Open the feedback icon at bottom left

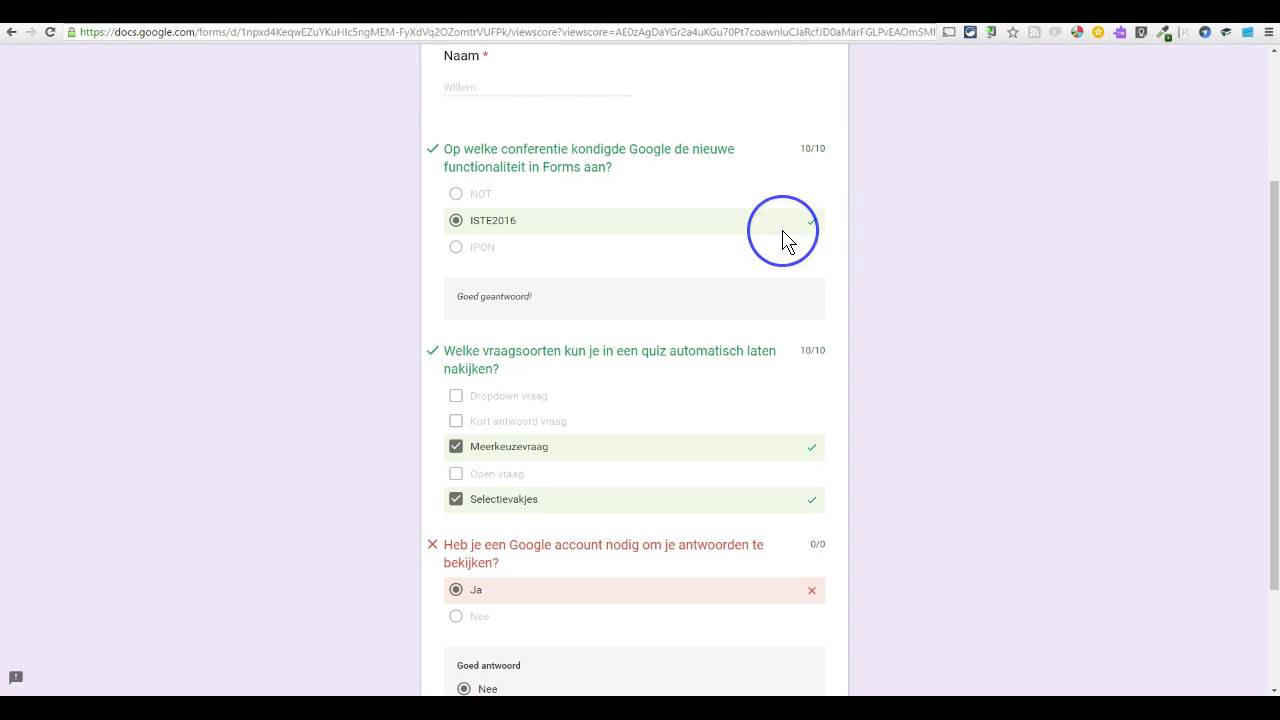[16, 678]
